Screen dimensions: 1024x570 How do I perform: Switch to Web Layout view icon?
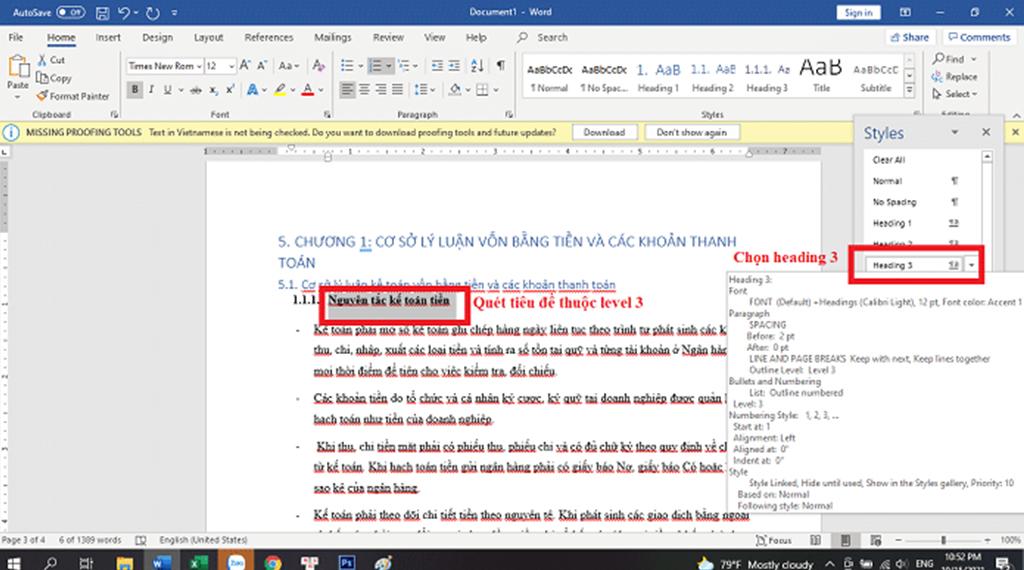click(876, 541)
